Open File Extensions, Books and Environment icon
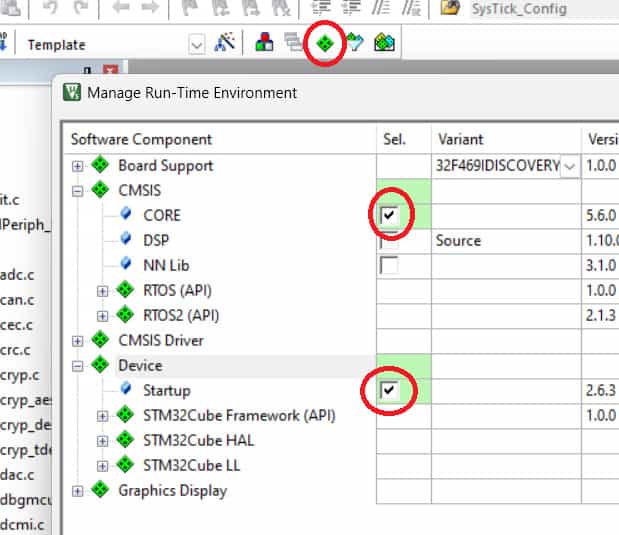 pos(264,42)
